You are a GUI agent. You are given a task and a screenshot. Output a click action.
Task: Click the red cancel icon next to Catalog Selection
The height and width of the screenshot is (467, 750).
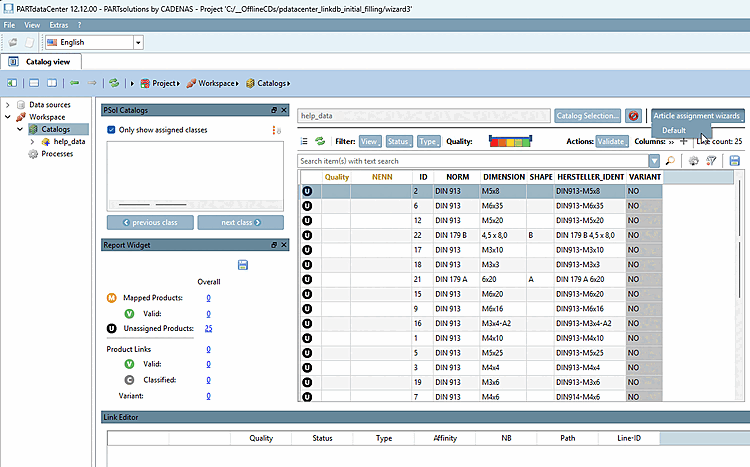633,116
